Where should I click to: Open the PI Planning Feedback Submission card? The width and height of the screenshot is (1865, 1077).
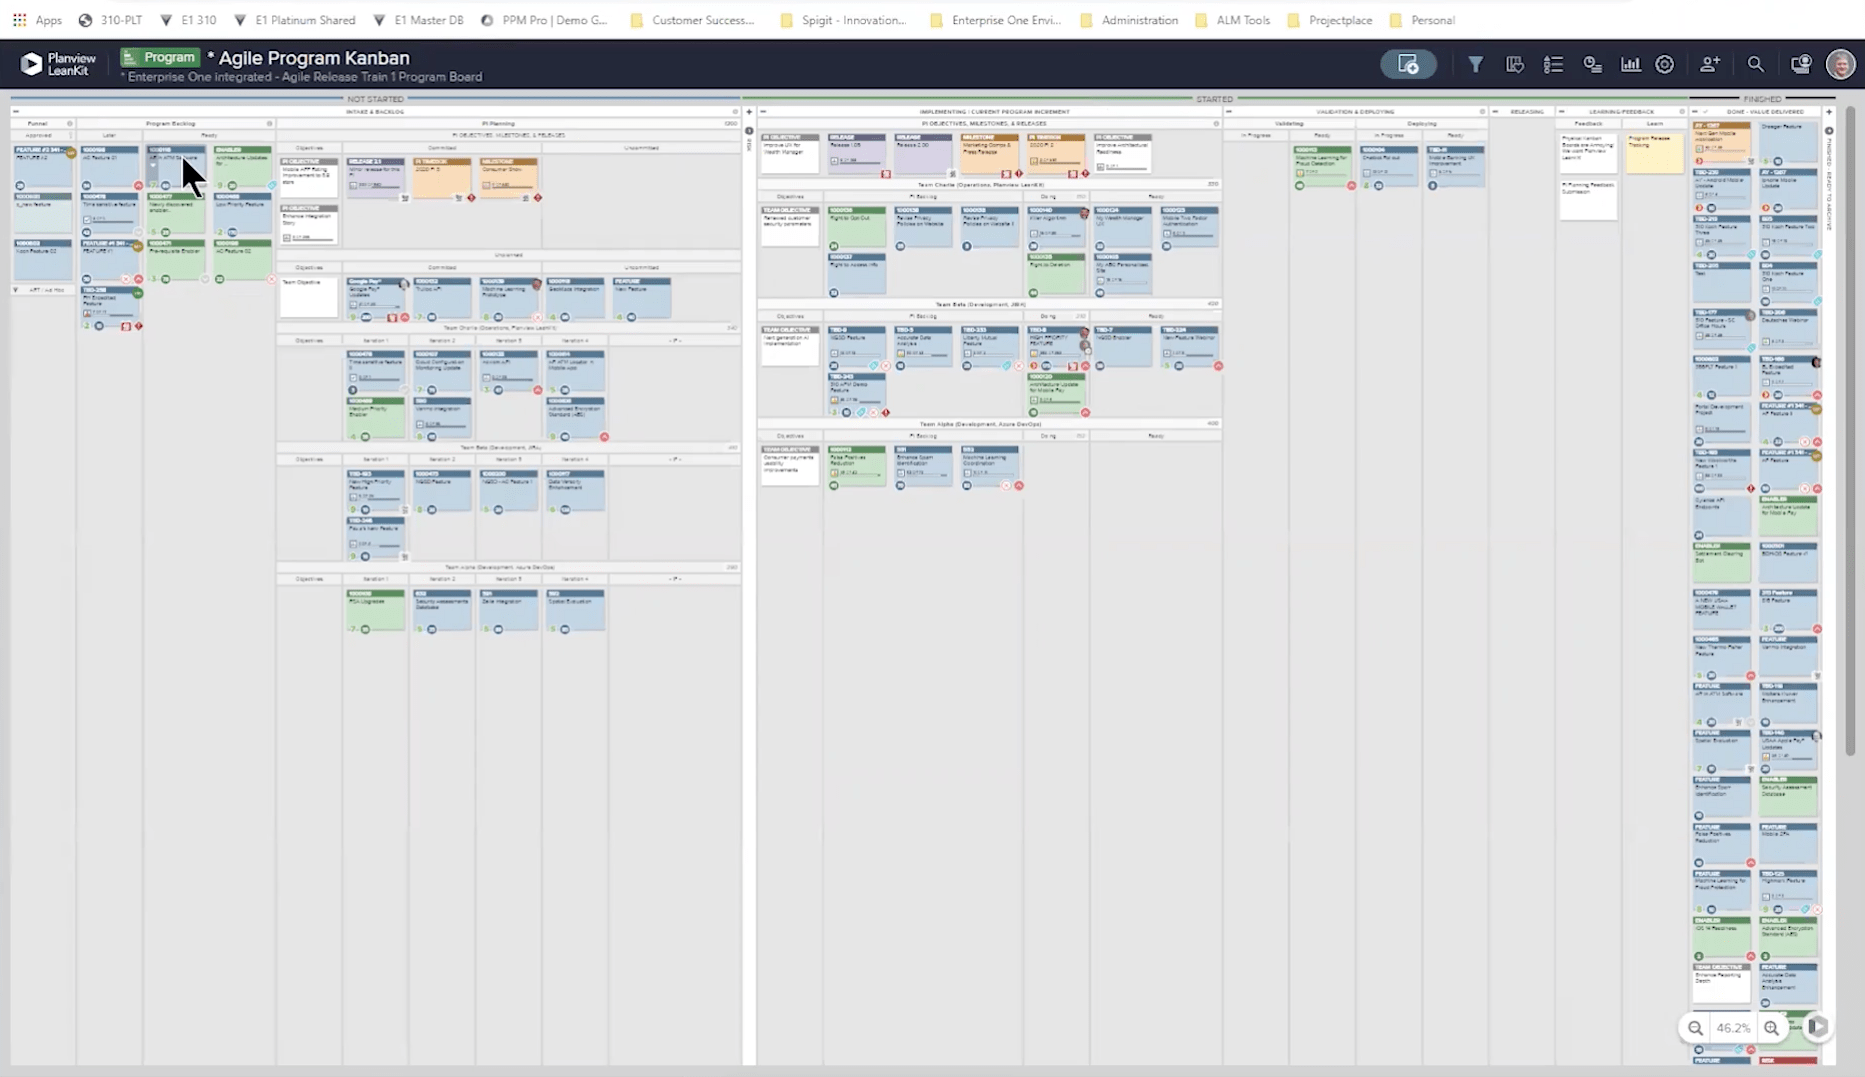(x=1588, y=199)
